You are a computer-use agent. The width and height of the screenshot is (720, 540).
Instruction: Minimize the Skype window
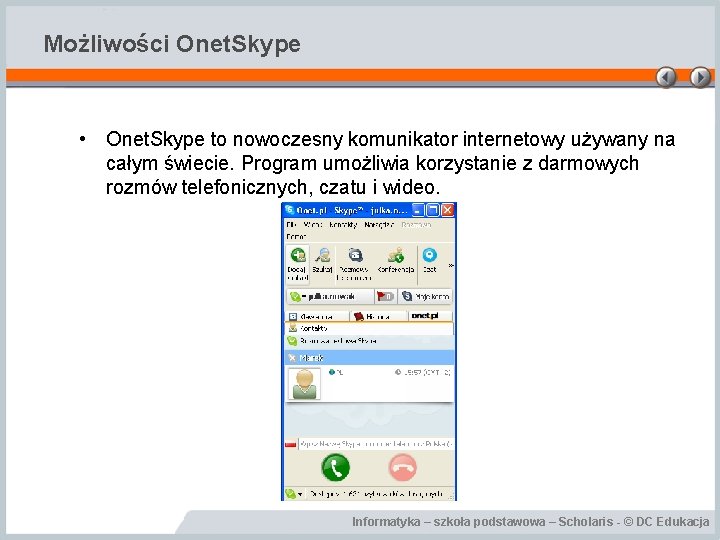[x=417, y=210]
